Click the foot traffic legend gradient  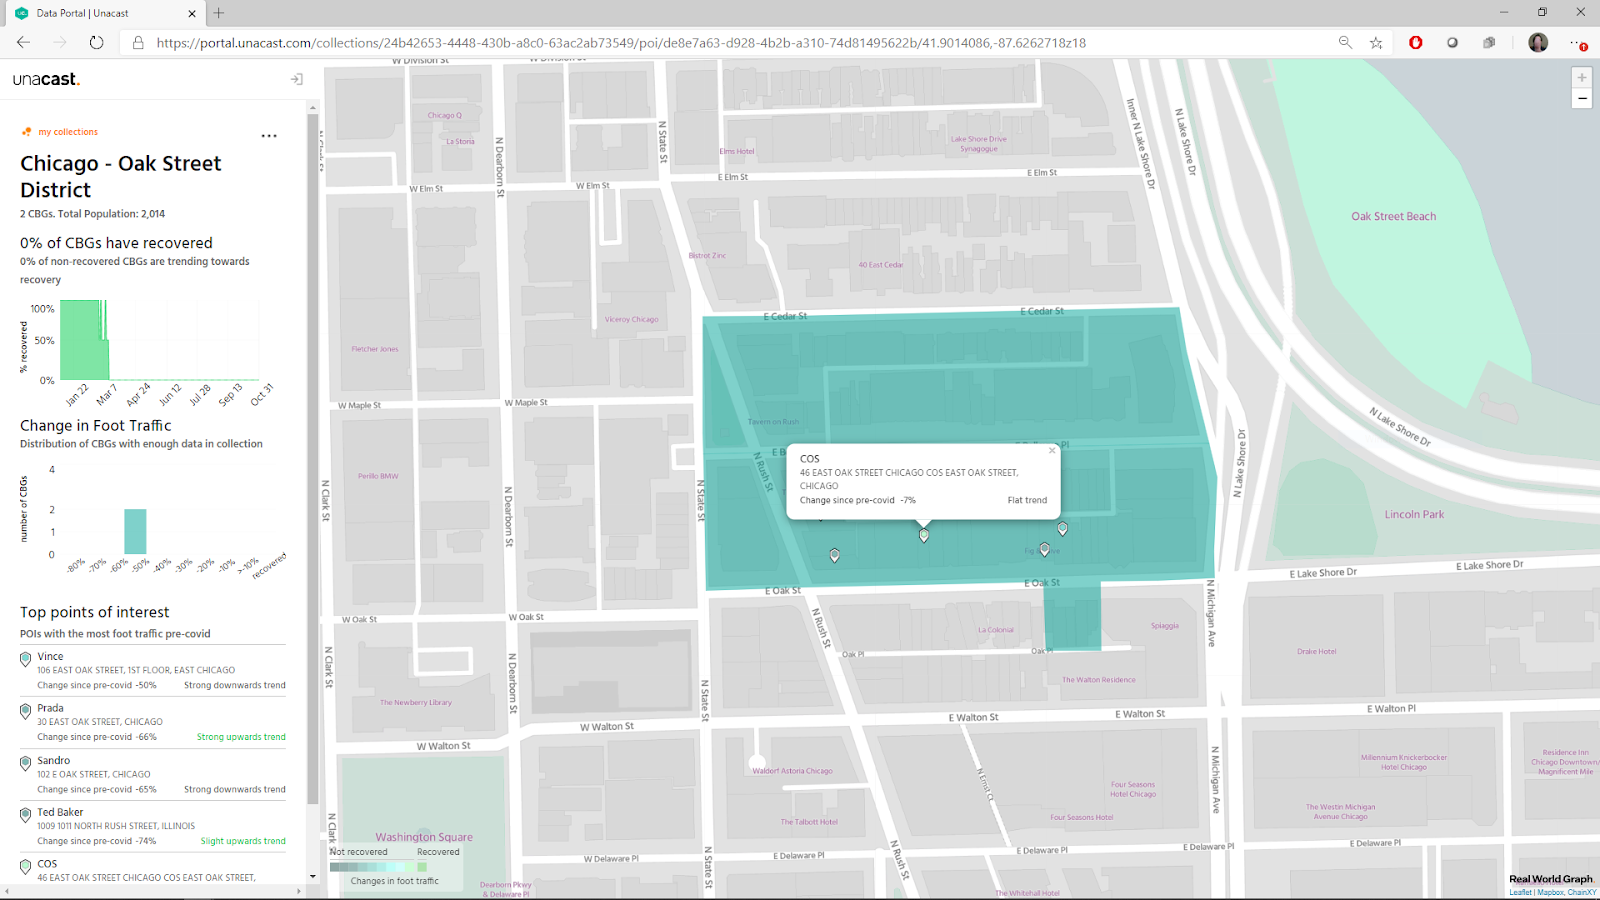point(379,867)
